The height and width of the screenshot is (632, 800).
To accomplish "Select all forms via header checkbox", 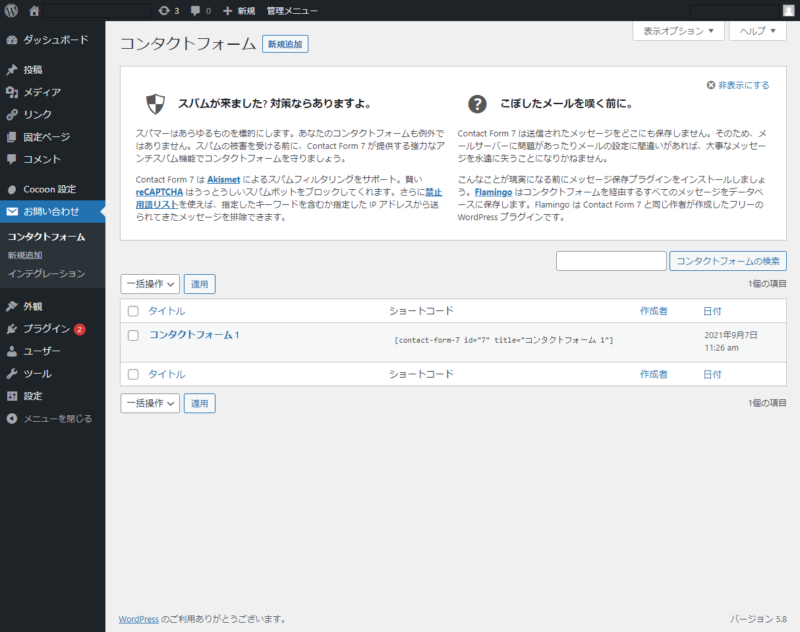I will point(133,311).
